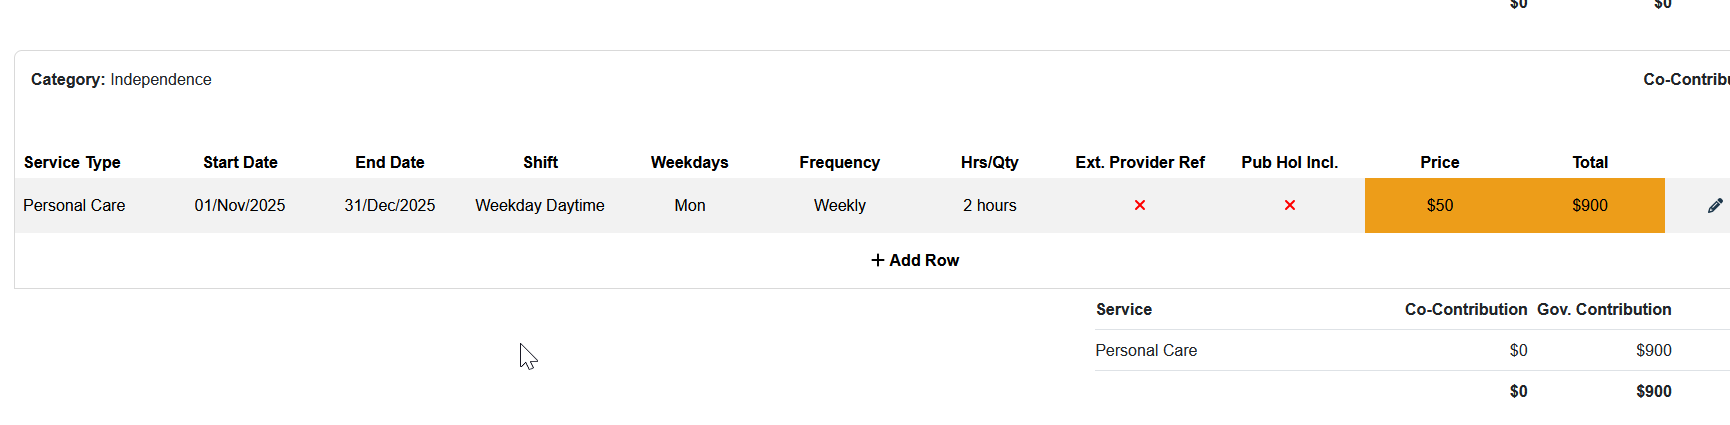1730x425 pixels.
Task: Select the Weekday Daytime shift cell
Action: (x=540, y=205)
